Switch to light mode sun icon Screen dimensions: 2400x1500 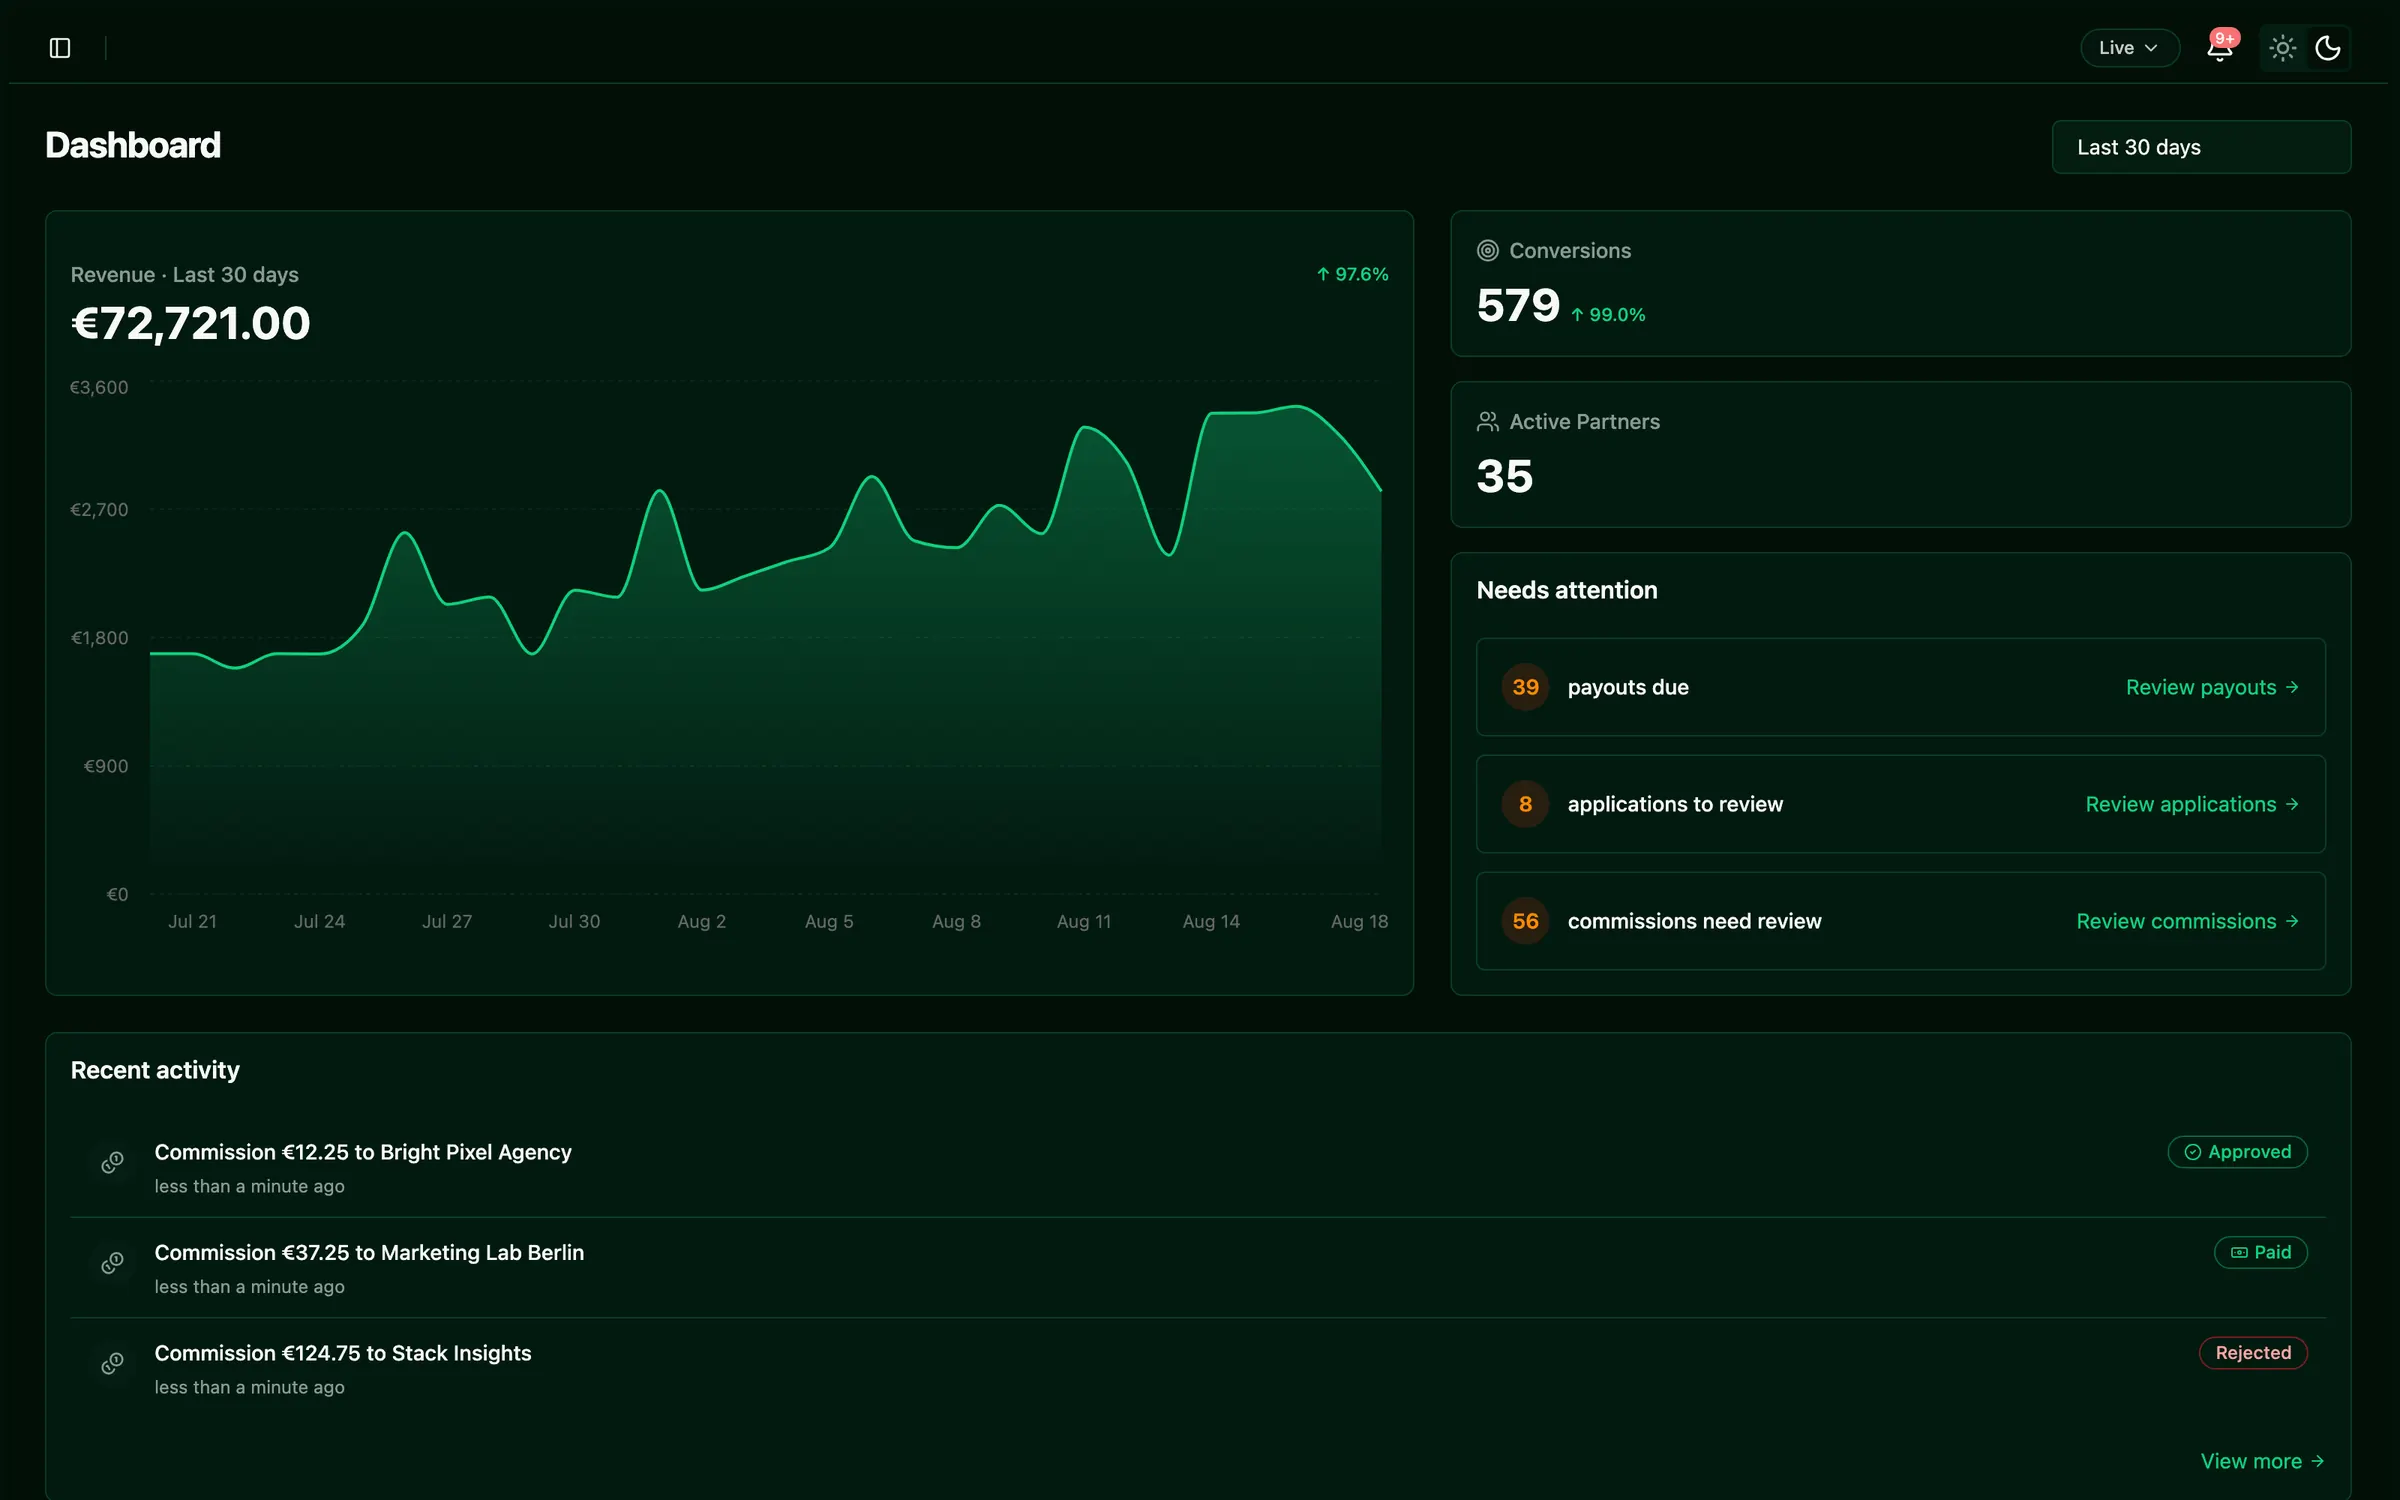point(2282,48)
